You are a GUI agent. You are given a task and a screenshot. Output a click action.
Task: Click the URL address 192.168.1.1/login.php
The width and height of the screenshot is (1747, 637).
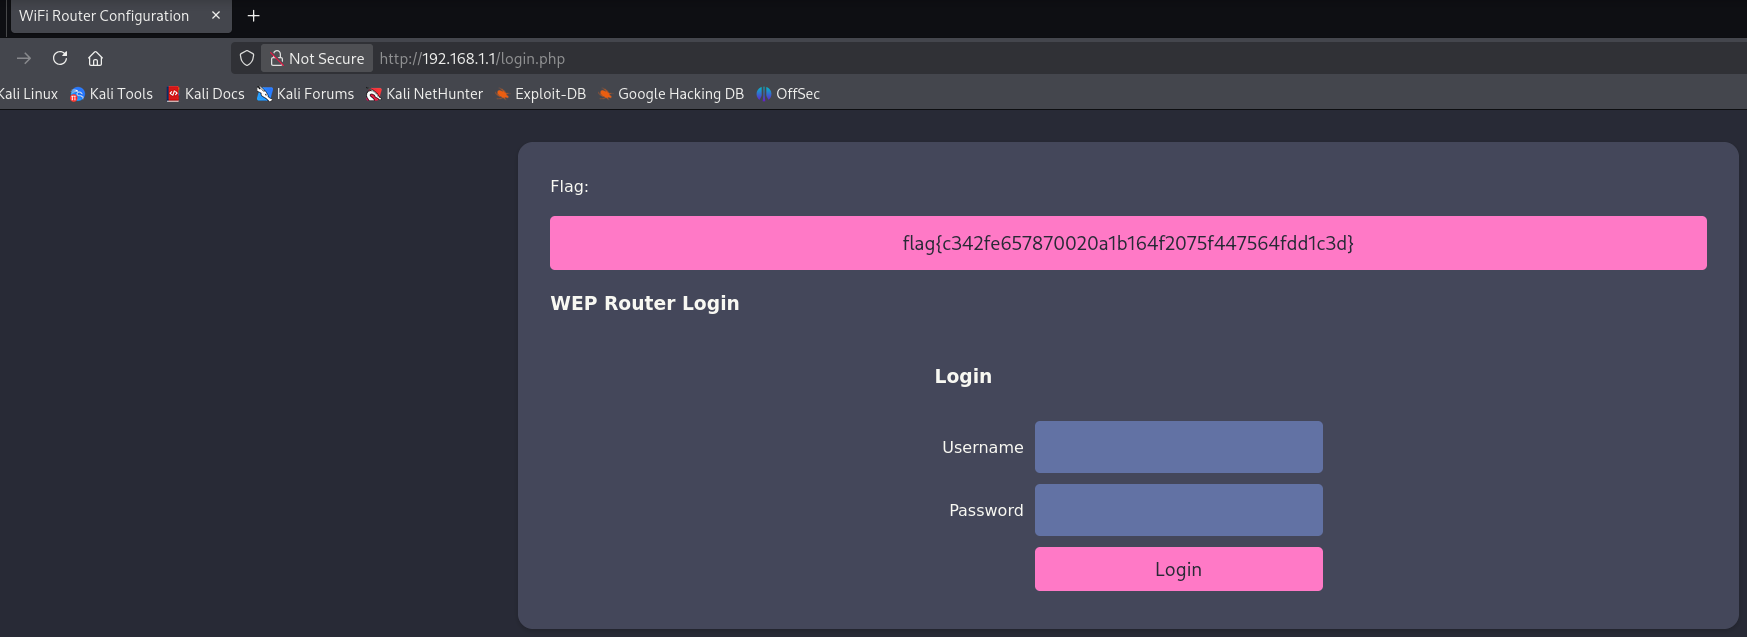pos(472,59)
